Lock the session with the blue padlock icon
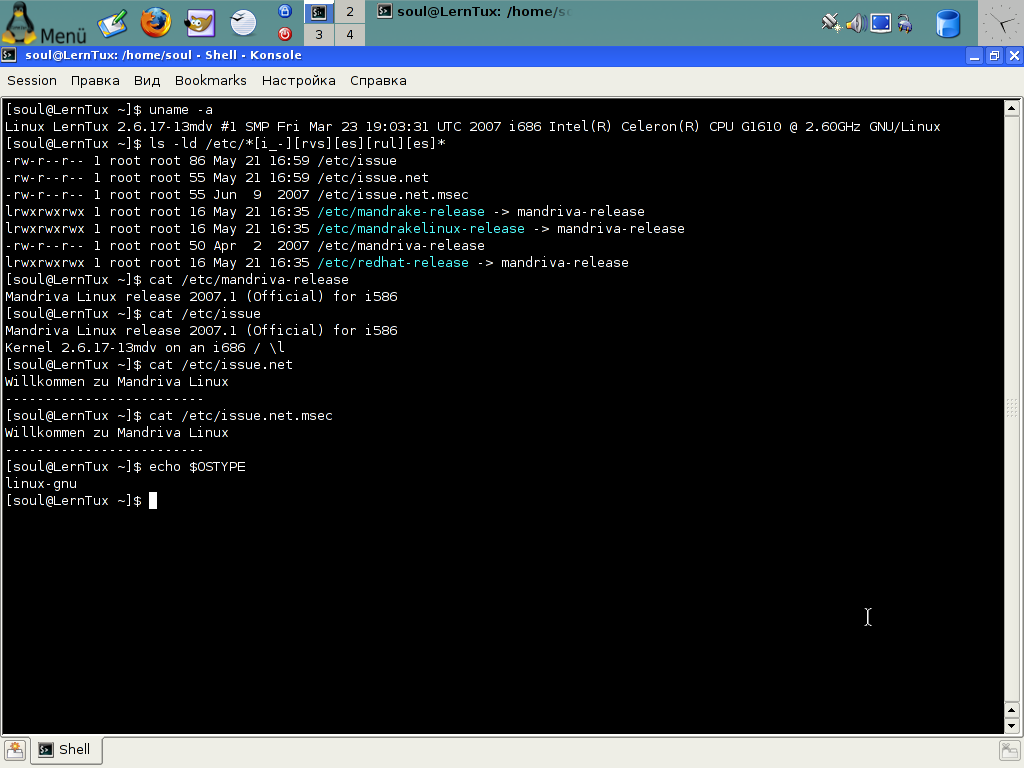 coord(285,11)
